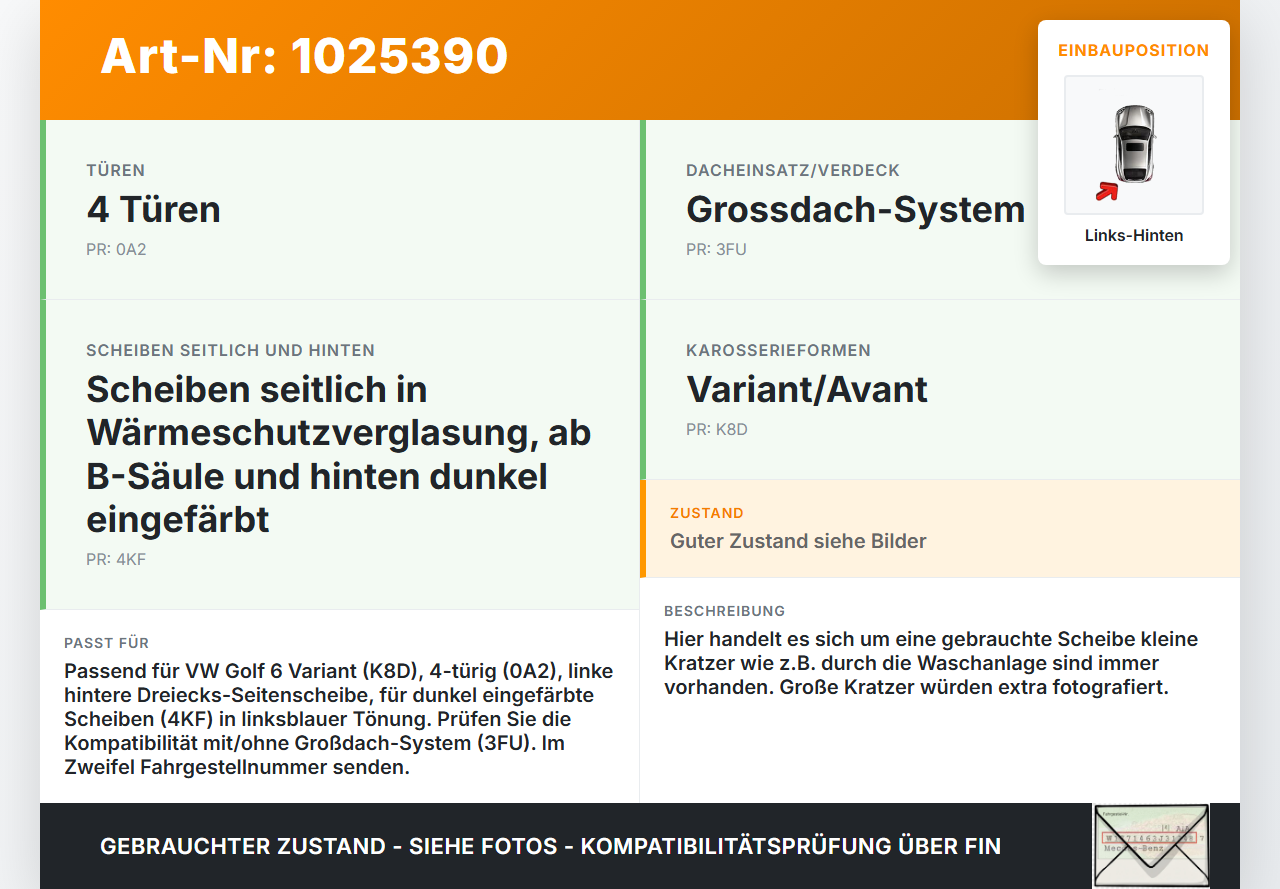Click the Scheiben seitlich Wärmeschutzverglasung heading
Screen dimensions: 1280x889
(339, 454)
